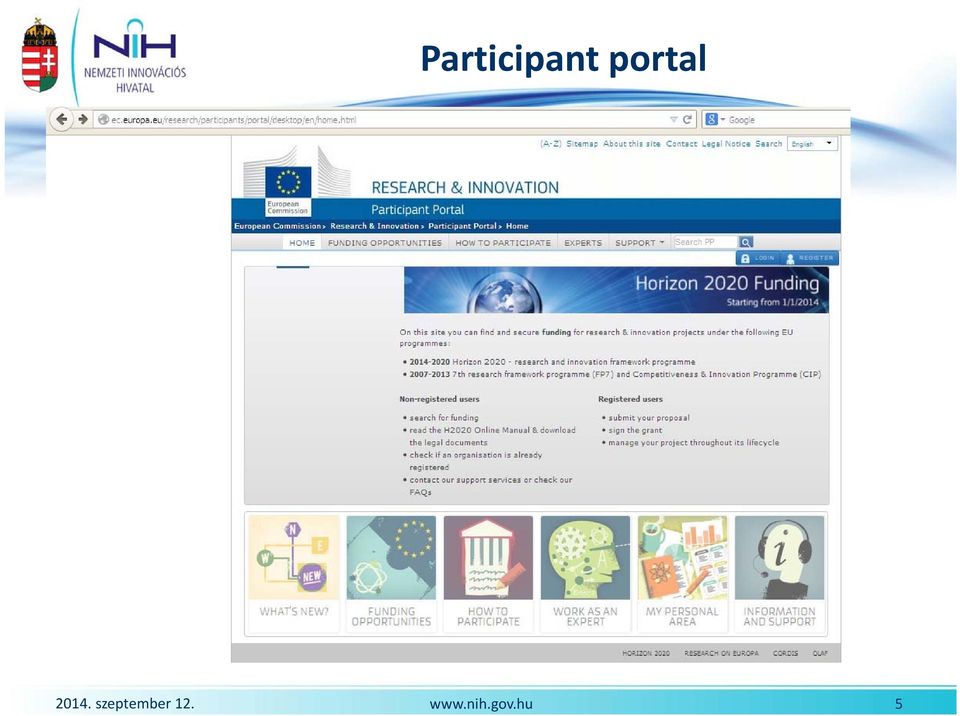Select the Funding Opportunities navigation tab
The image size is (960, 716).
click(x=384, y=243)
